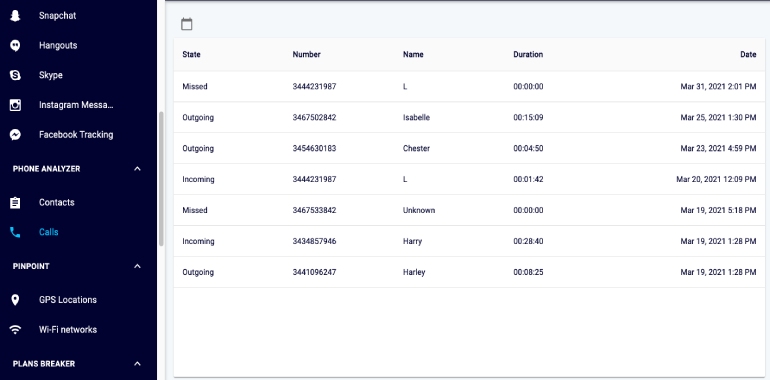Open Snapchat in the sidebar
This screenshot has width=770, height=380.
[x=57, y=16]
